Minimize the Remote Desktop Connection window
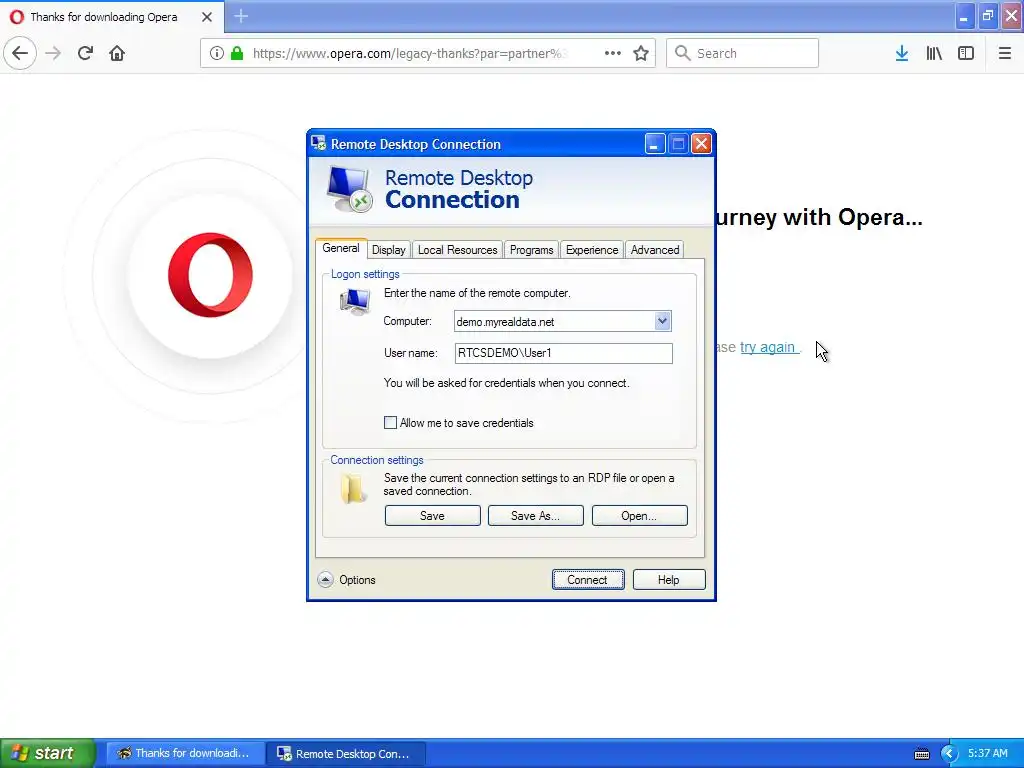This screenshot has width=1024, height=768. coord(655,144)
